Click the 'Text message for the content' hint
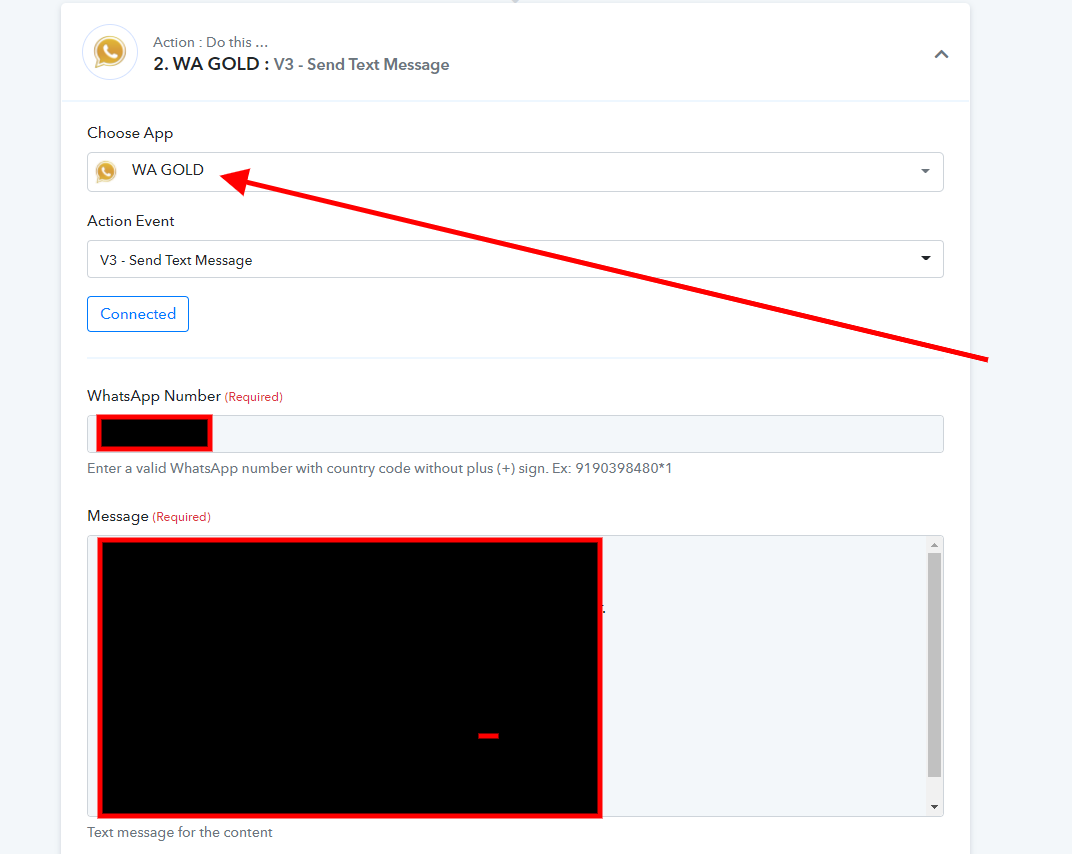The width and height of the screenshot is (1072, 854). 180,832
